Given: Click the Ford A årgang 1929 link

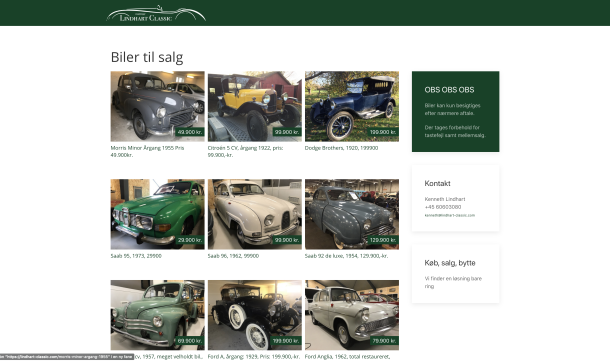Looking at the screenshot, I should pyautogui.click(x=254, y=356).
